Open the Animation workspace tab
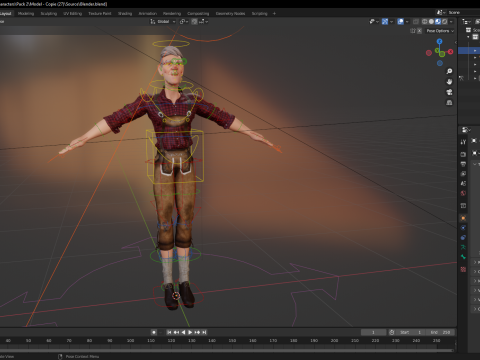Viewport: 480px width, 360px height. 148,14
